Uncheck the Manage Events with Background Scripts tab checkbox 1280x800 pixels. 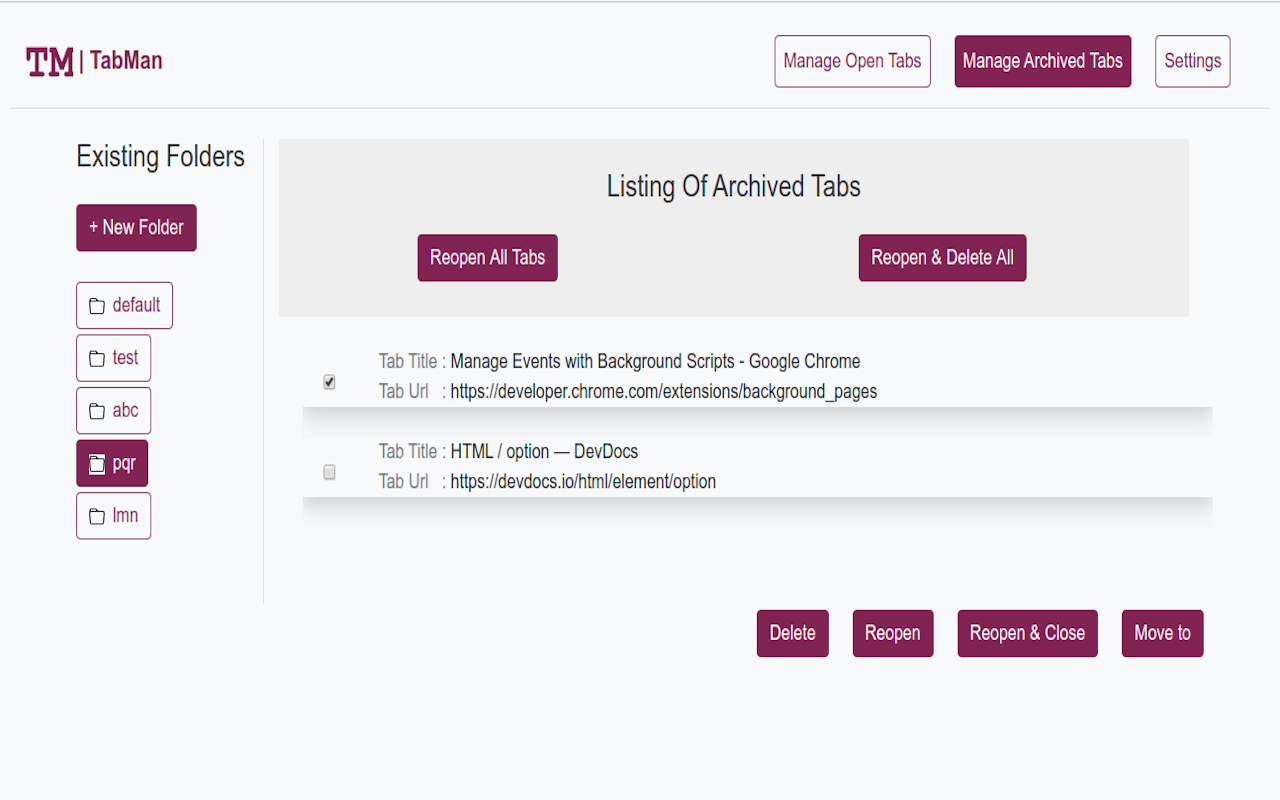pyautogui.click(x=330, y=382)
